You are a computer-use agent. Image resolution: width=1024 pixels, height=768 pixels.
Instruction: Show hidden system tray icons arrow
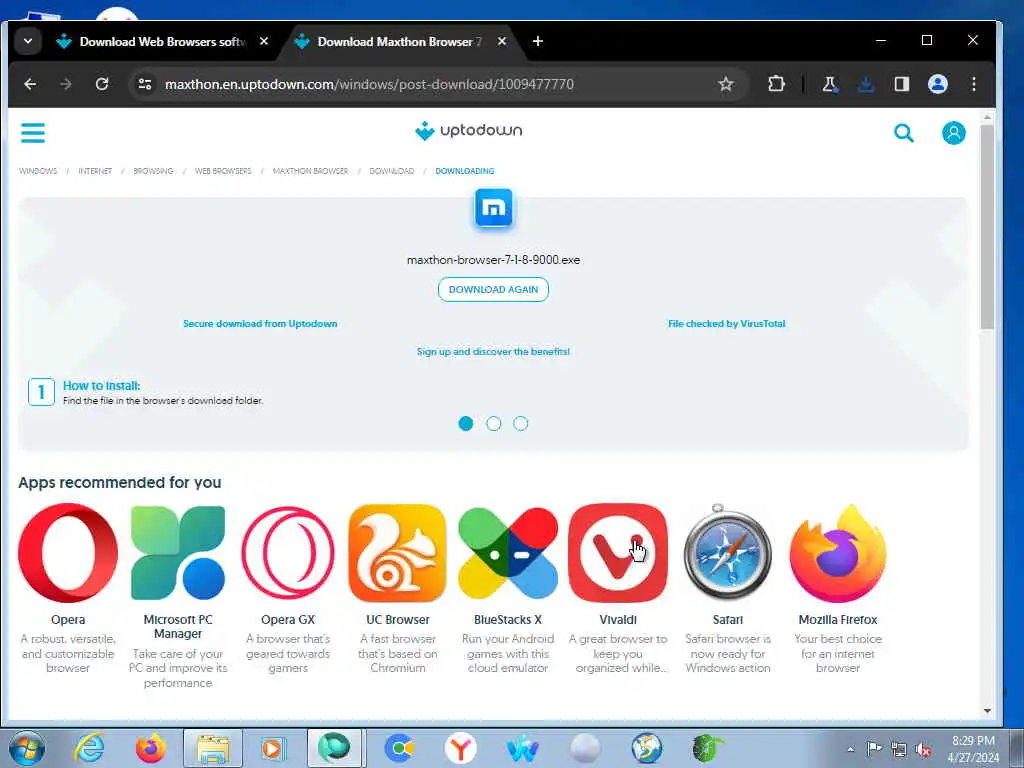(x=850, y=750)
